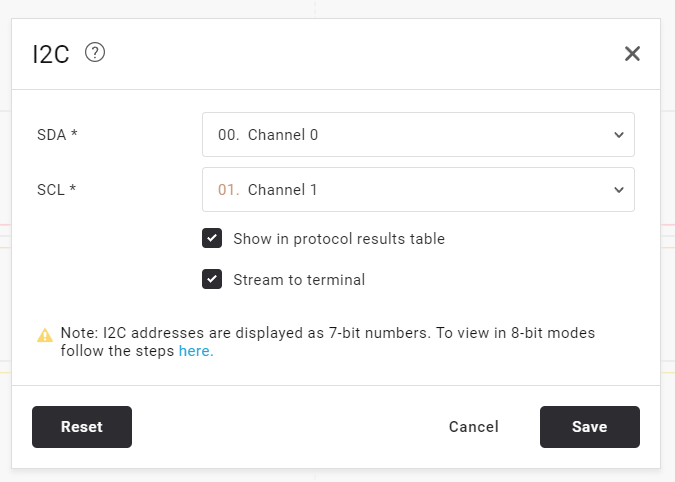The height and width of the screenshot is (482, 675).
Task: Uncheck the protocol results table checkbox
Action: (212, 239)
